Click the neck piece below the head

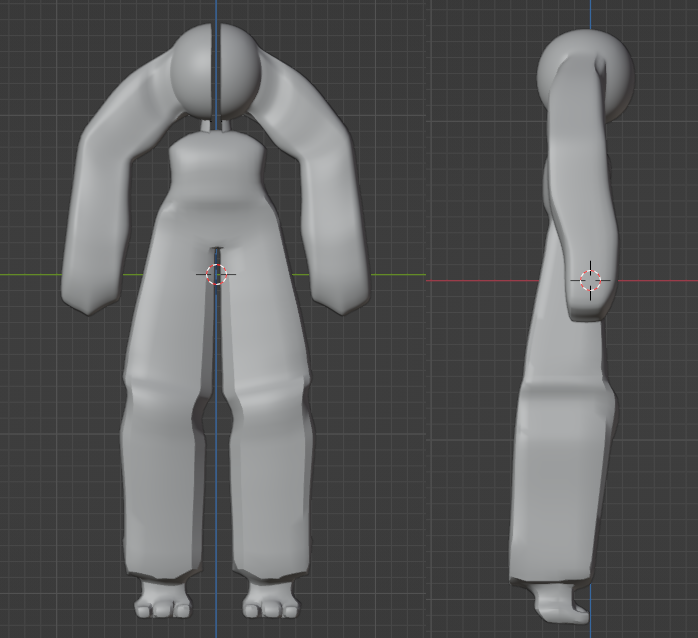(216, 125)
